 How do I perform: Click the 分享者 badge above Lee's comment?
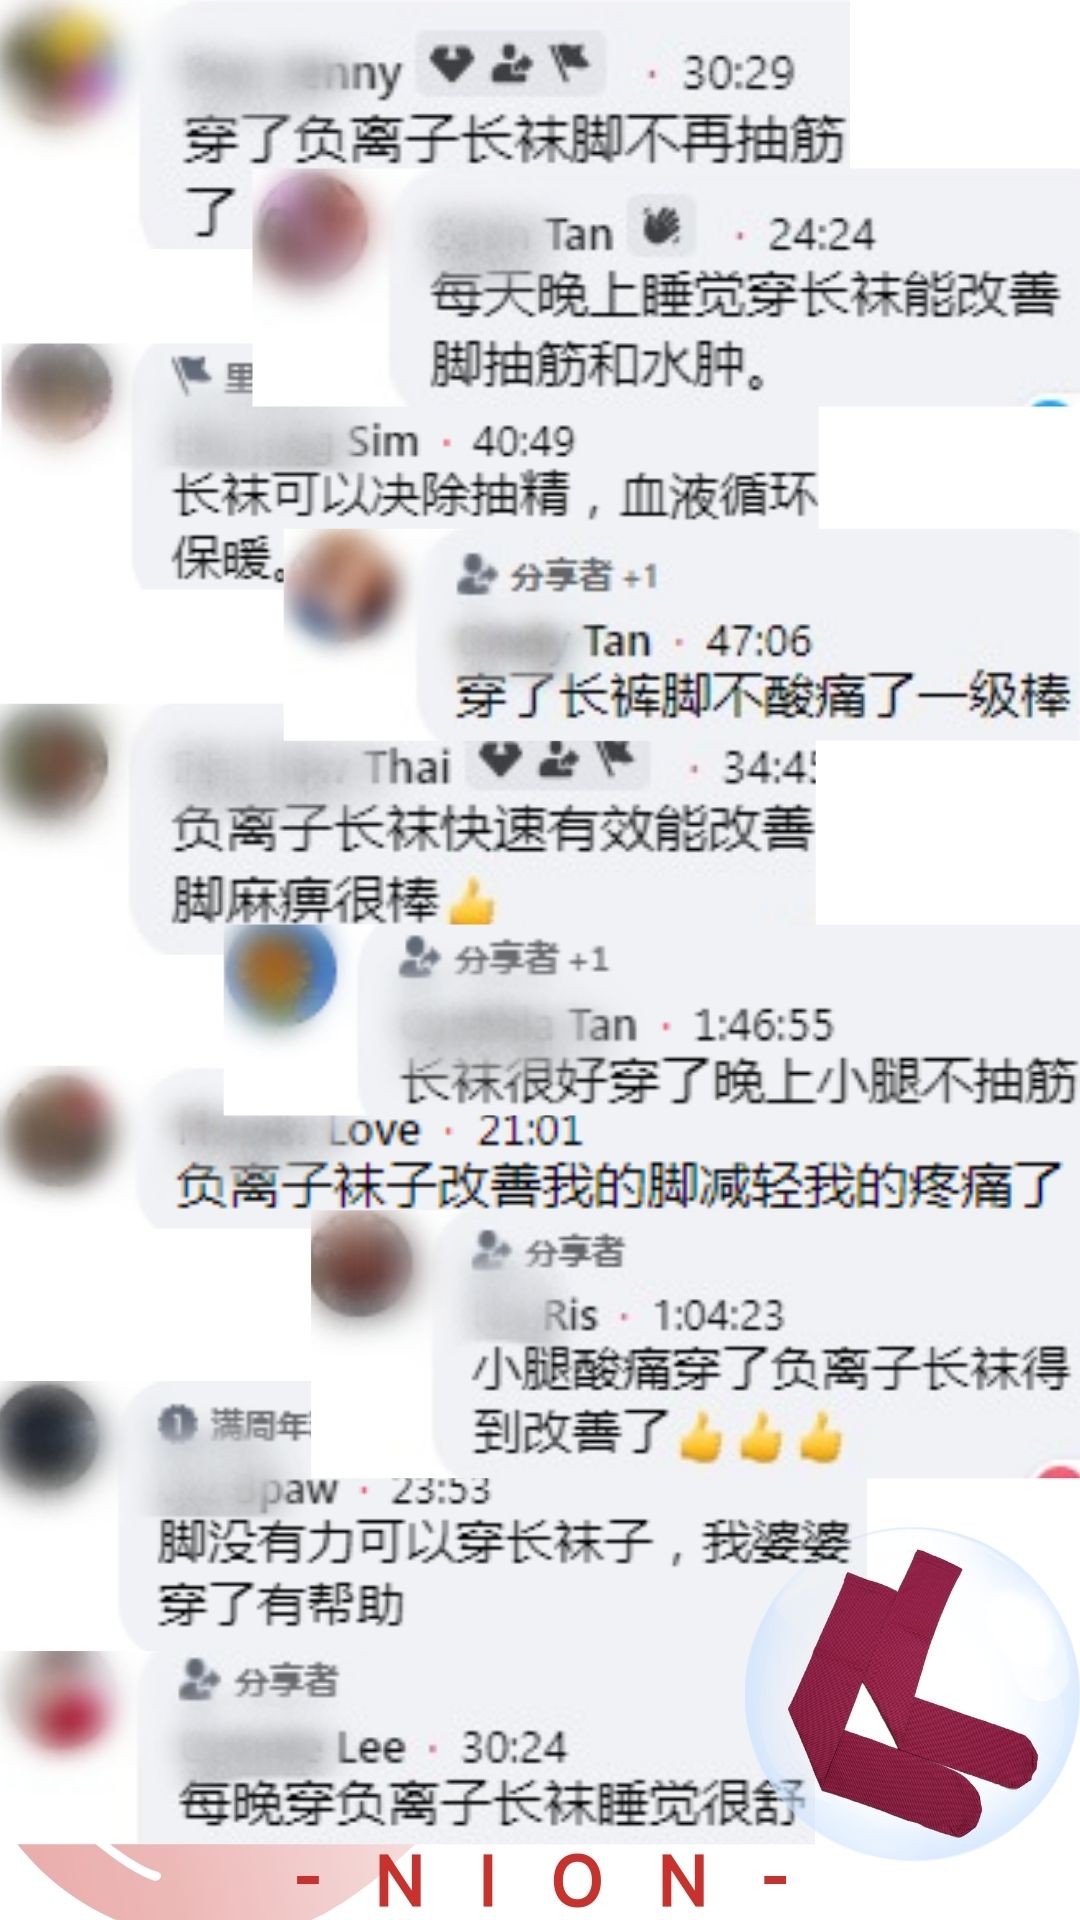[259, 1681]
